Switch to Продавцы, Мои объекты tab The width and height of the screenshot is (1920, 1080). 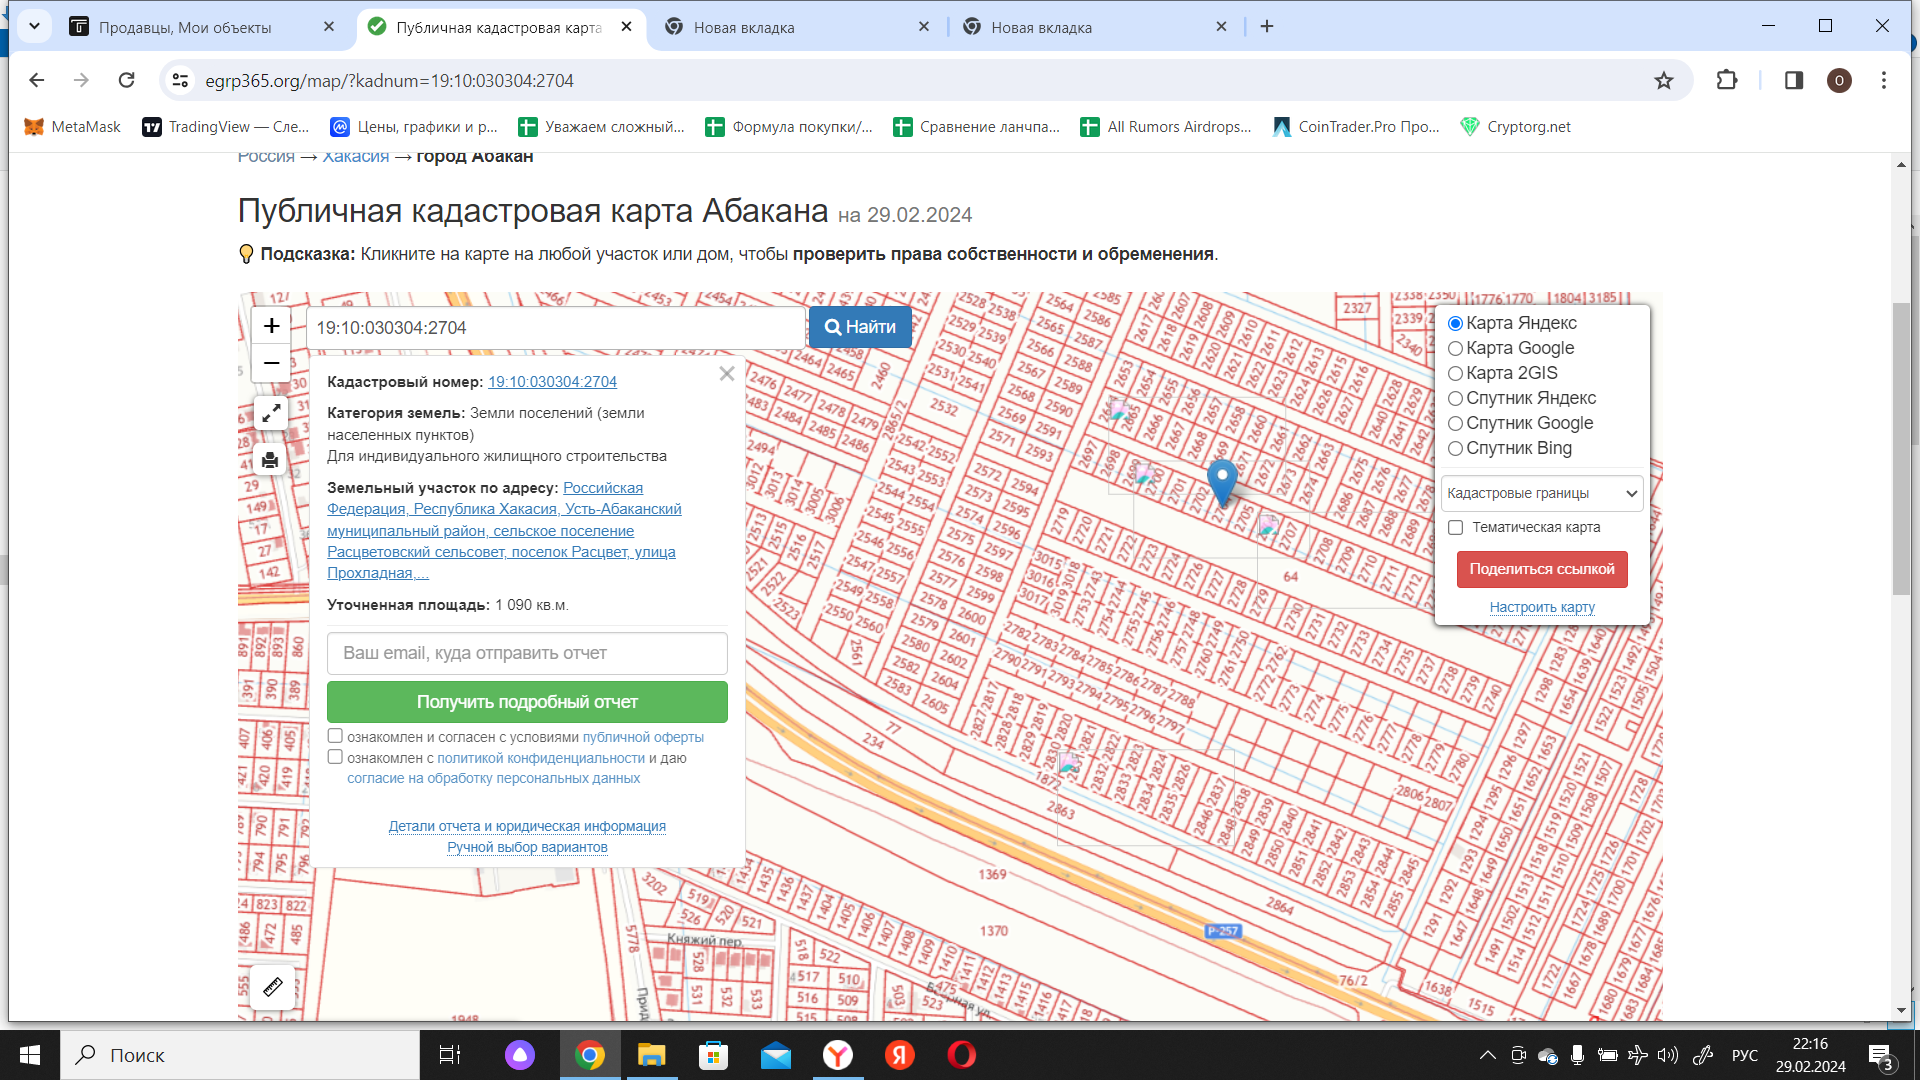point(185,27)
